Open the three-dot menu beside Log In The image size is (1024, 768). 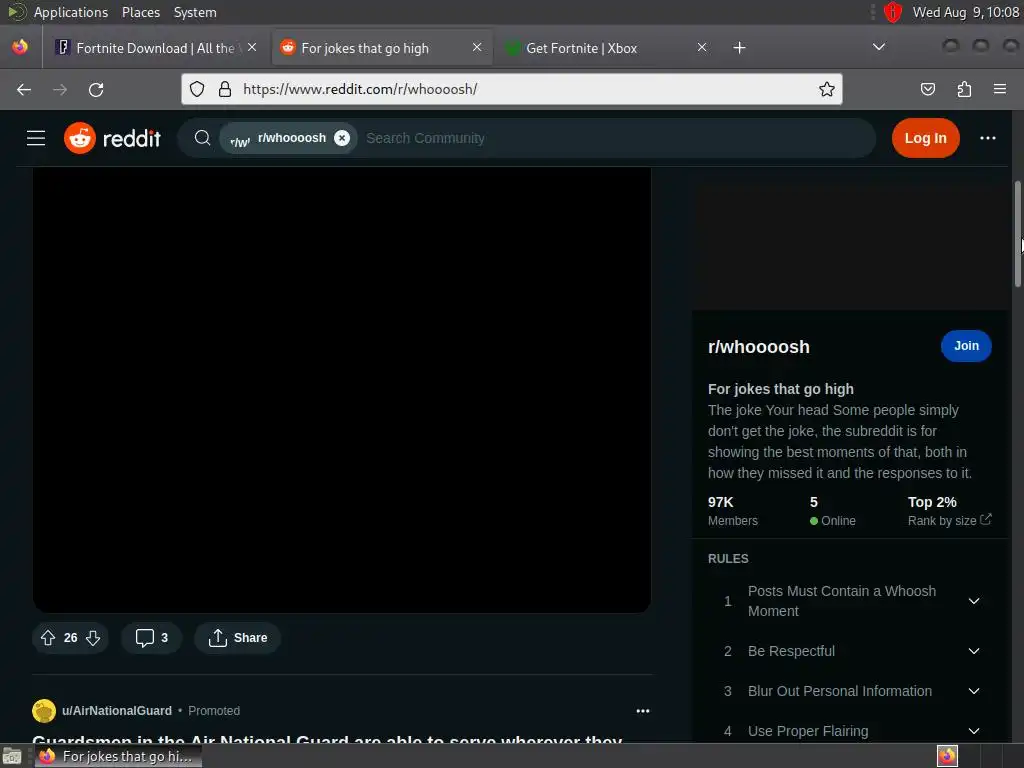pos(987,138)
